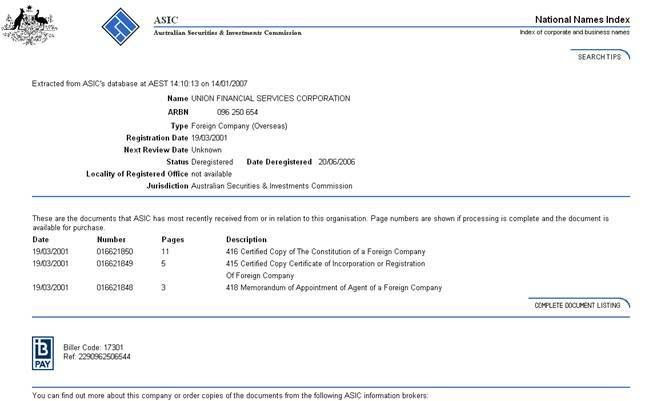Click the 418 Memorandum of Appointment of Agent description

(x=334, y=287)
